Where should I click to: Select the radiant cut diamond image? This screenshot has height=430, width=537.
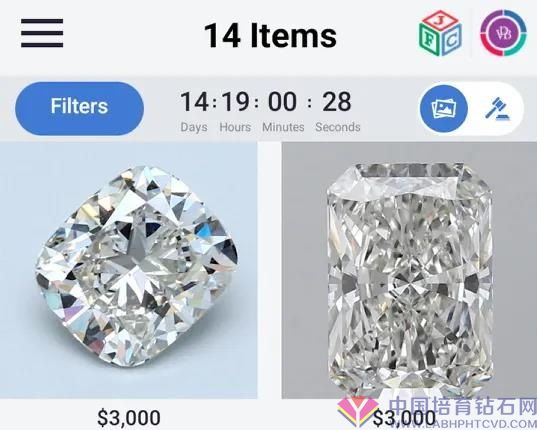pos(409,270)
